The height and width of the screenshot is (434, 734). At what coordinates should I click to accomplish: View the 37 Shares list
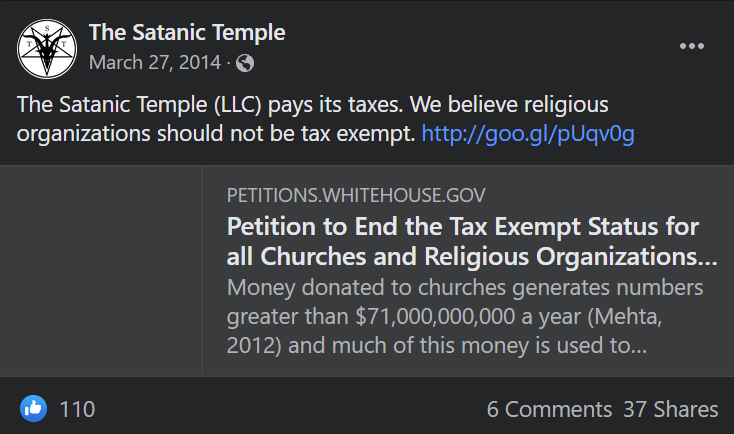point(670,409)
